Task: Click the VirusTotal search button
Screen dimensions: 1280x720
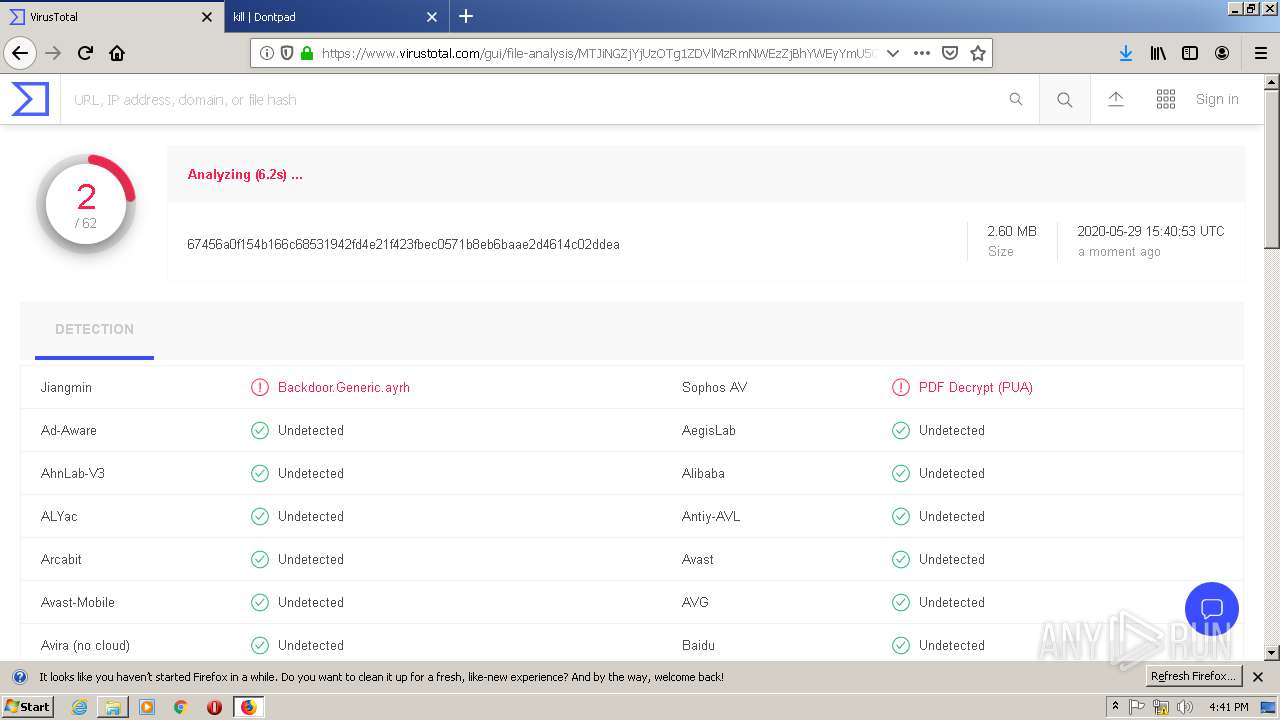Action: [x=1065, y=99]
